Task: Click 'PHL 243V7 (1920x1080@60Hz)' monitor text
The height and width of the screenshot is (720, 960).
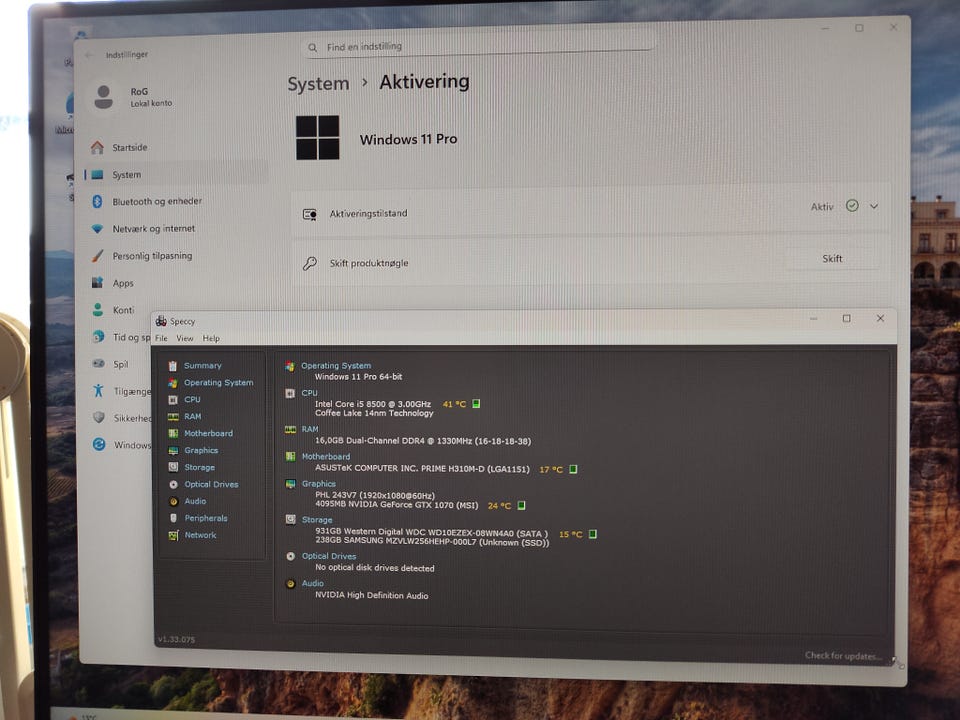Action: [x=375, y=495]
